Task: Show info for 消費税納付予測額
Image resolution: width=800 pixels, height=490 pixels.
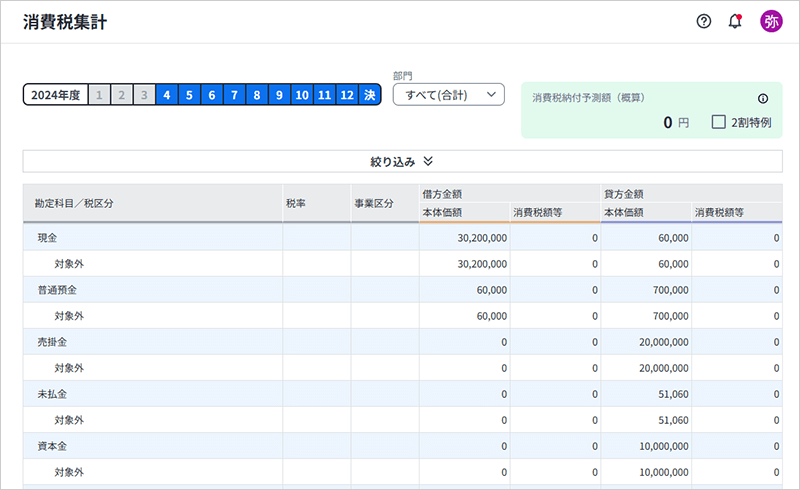Action: [763, 99]
